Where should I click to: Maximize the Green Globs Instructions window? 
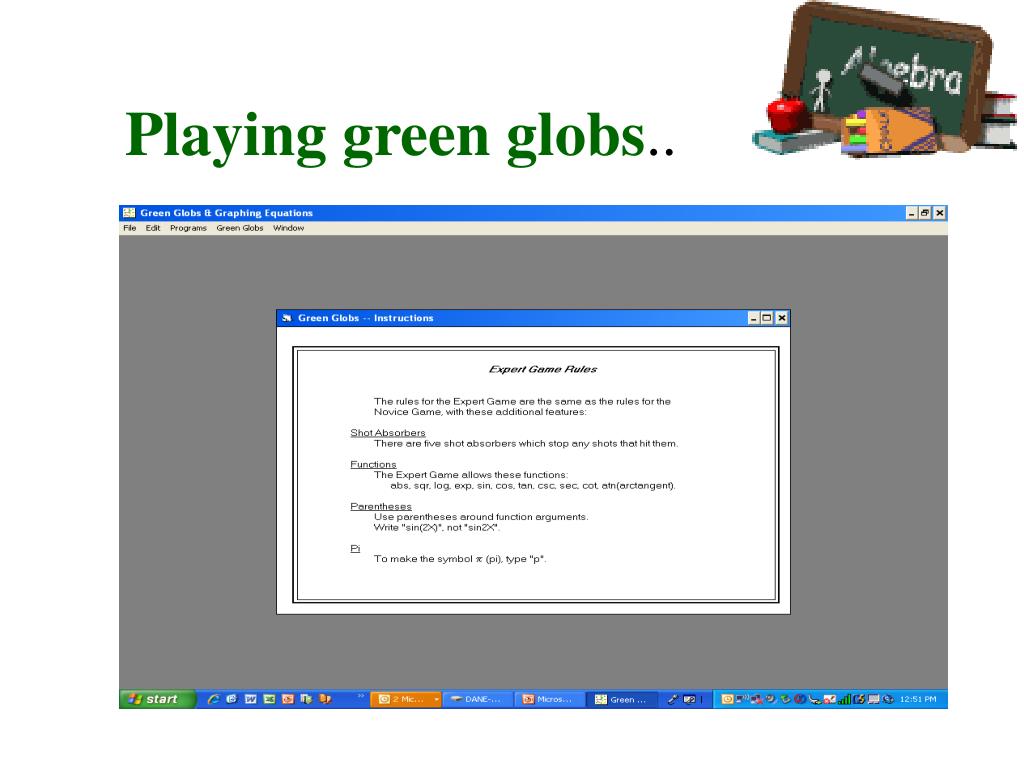767,318
